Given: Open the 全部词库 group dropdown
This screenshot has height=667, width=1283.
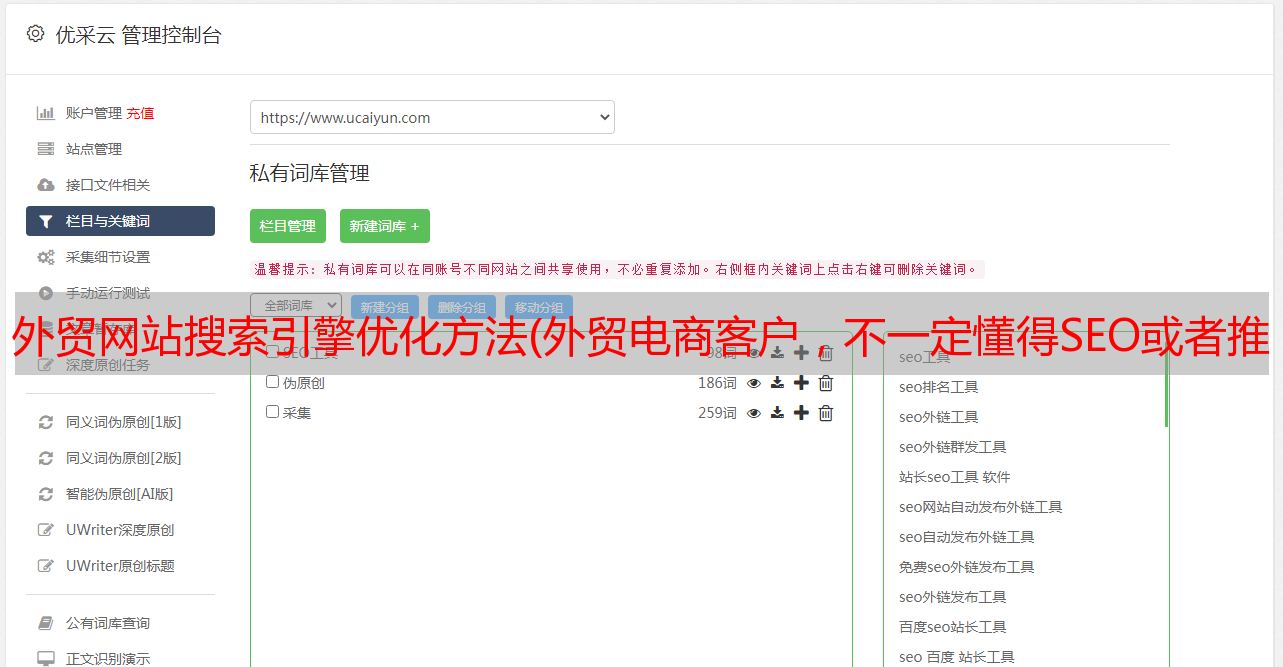Looking at the screenshot, I should pyautogui.click(x=296, y=306).
